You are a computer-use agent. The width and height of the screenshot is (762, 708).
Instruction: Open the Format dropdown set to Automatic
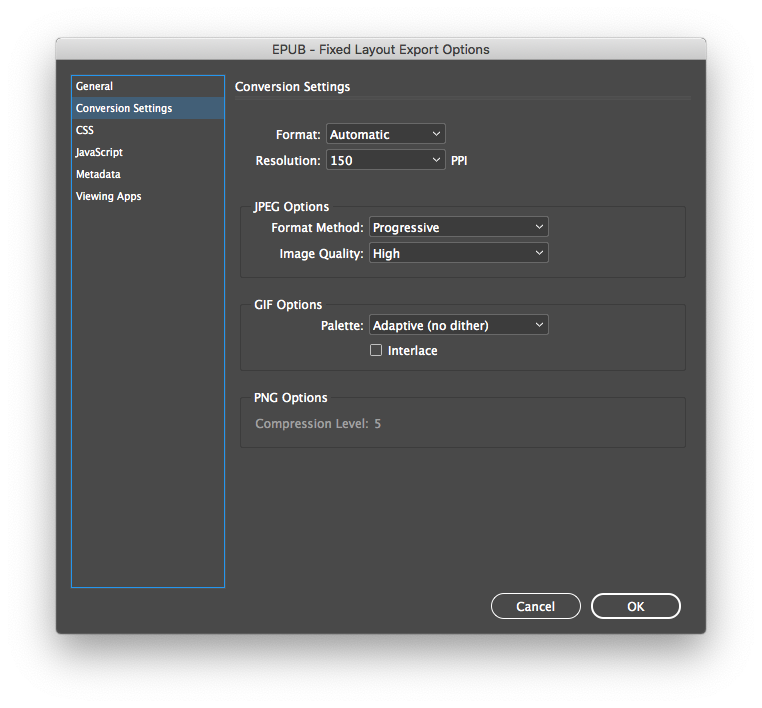(385, 135)
